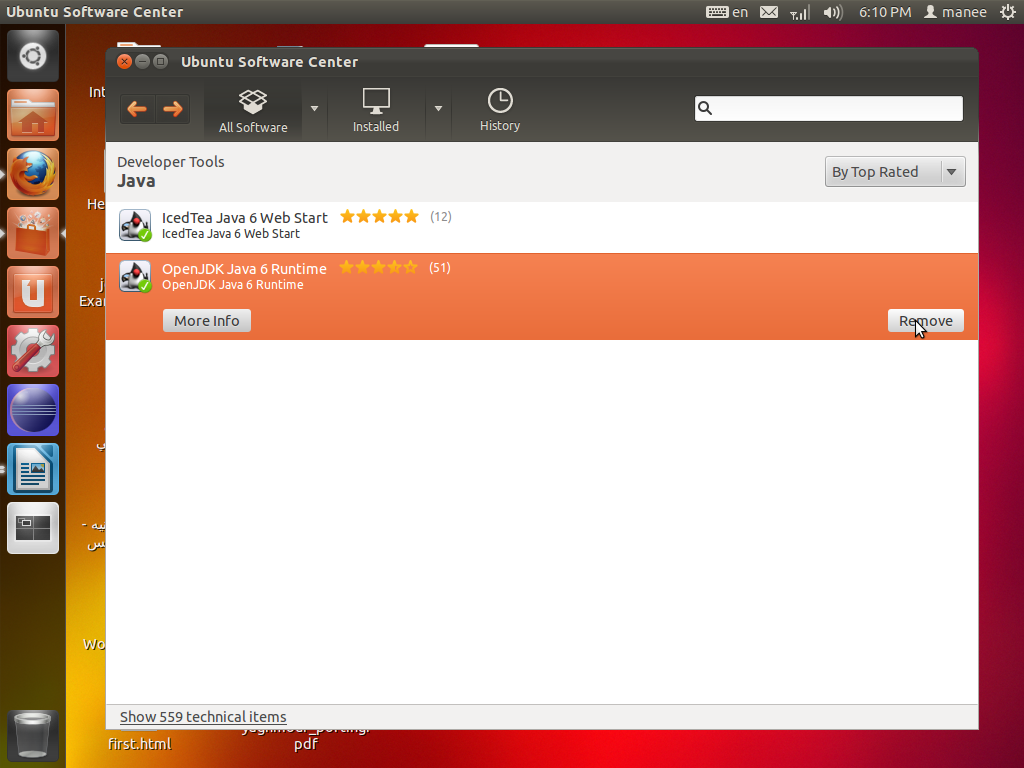Open the All Software view

click(253, 111)
